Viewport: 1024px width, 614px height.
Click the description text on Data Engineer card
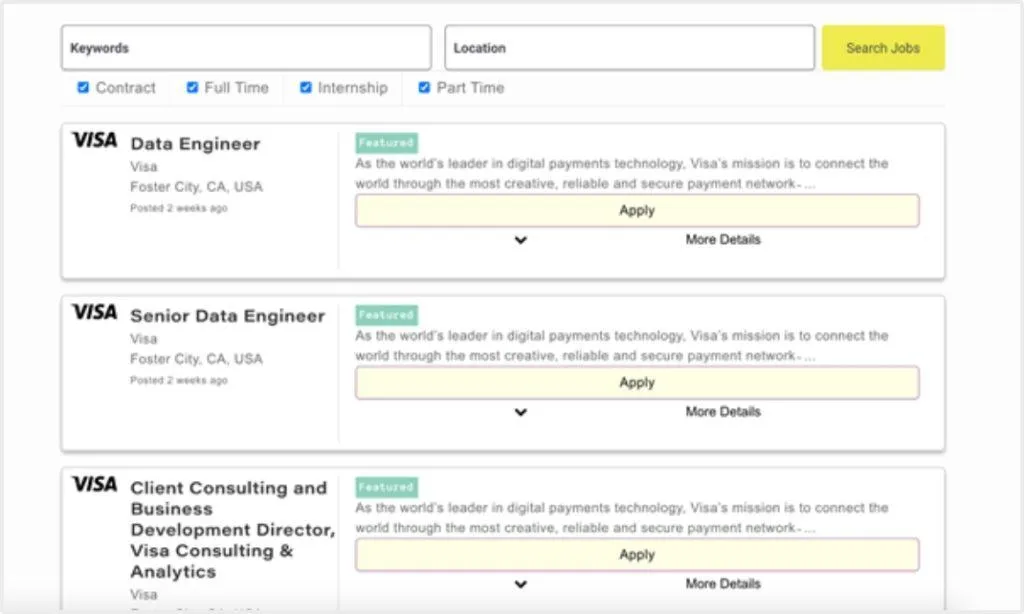(622, 174)
